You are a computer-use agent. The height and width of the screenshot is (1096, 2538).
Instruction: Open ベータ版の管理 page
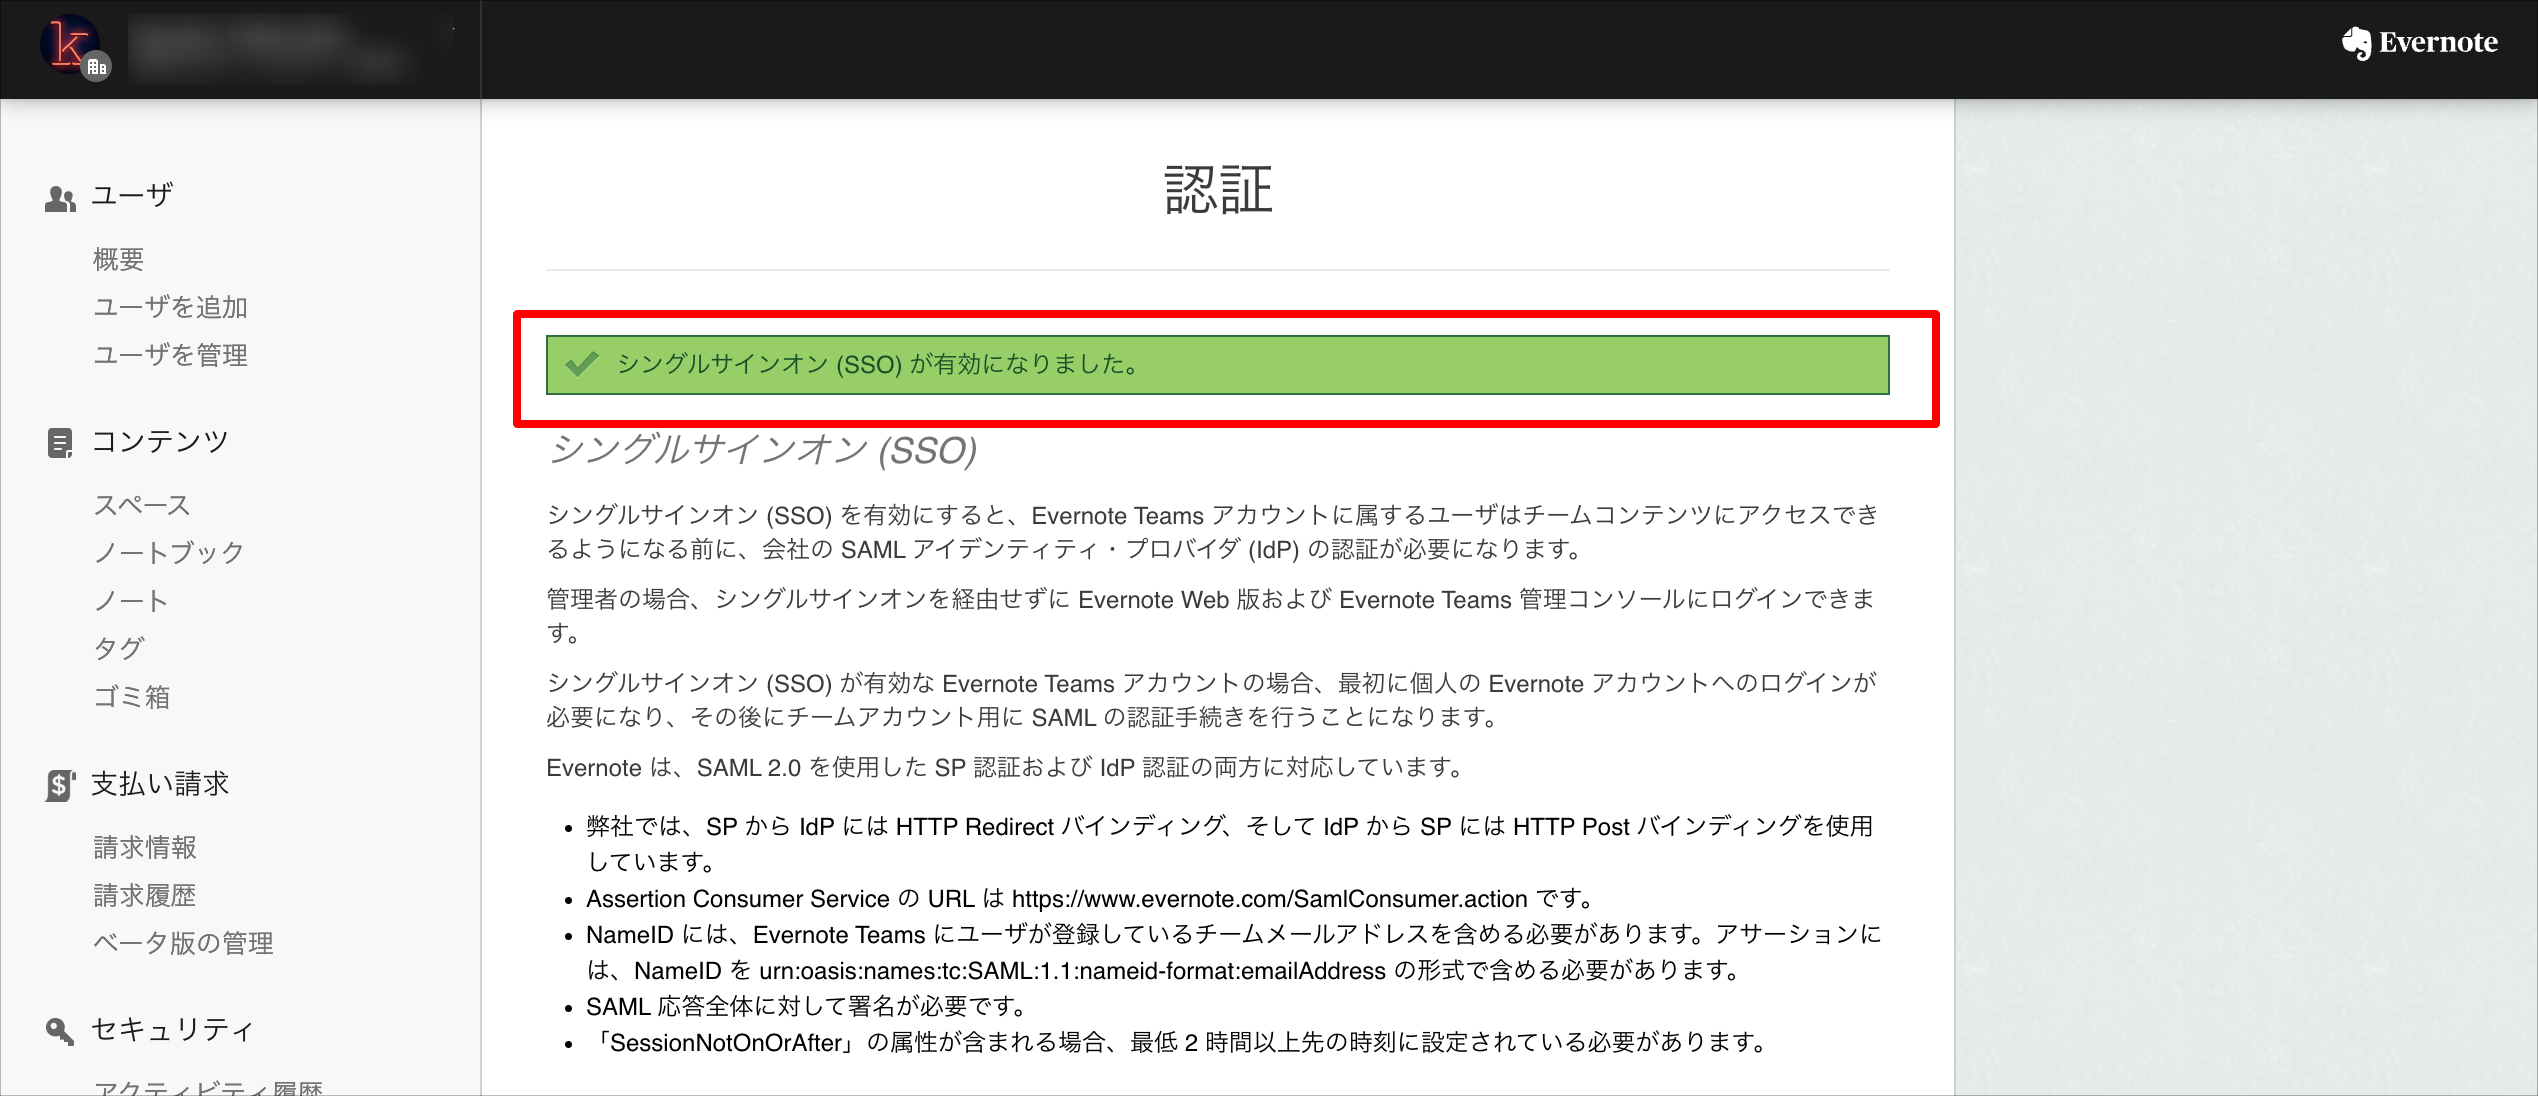(183, 943)
